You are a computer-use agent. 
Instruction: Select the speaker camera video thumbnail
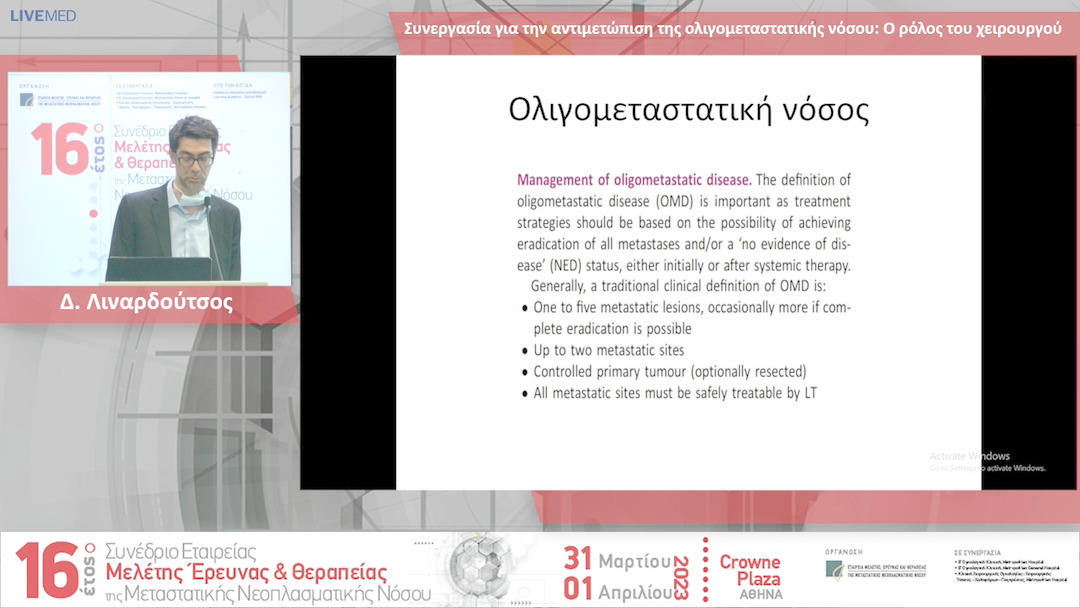(x=150, y=178)
